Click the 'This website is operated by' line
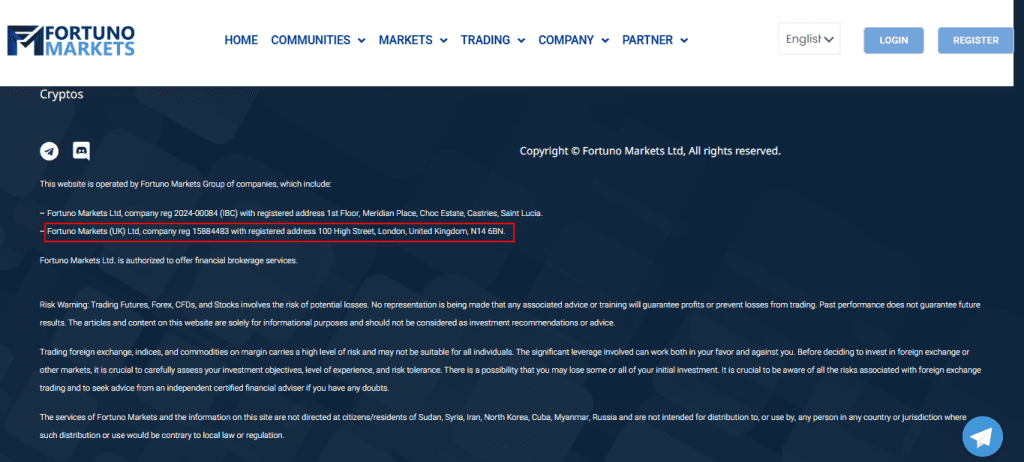 [x=185, y=184]
